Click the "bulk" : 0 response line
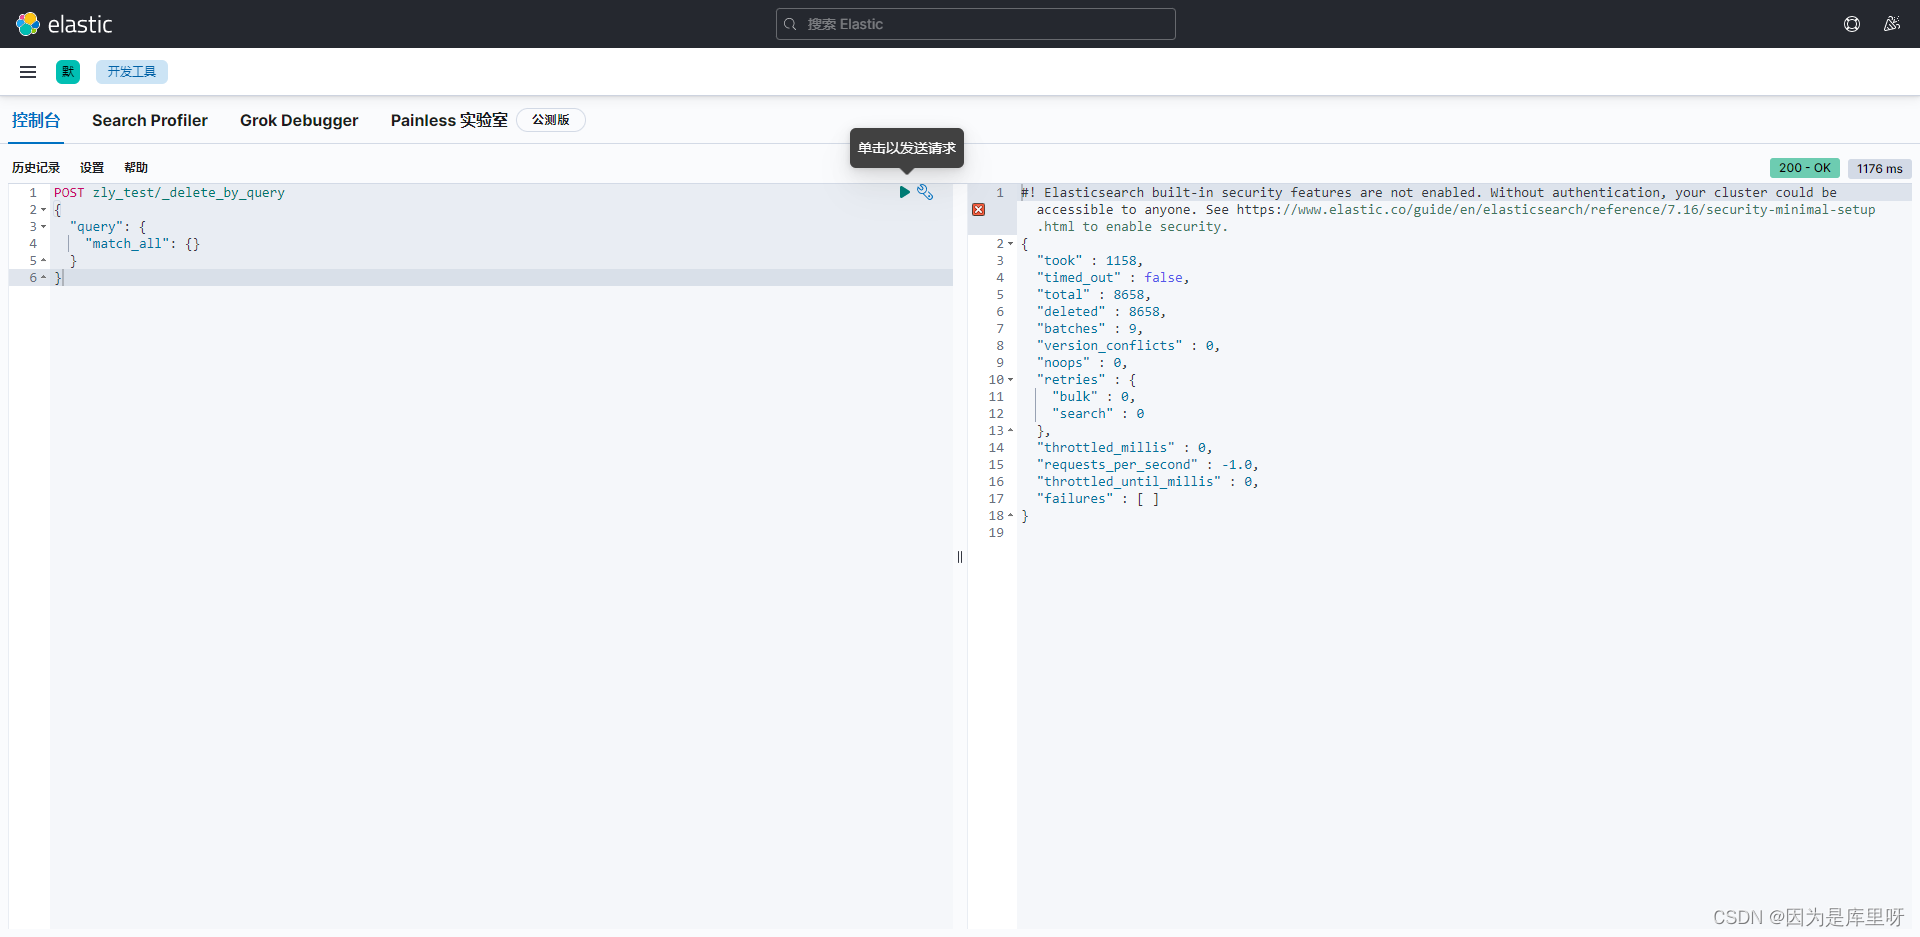 pyautogui.click(x=1094, y=397)
